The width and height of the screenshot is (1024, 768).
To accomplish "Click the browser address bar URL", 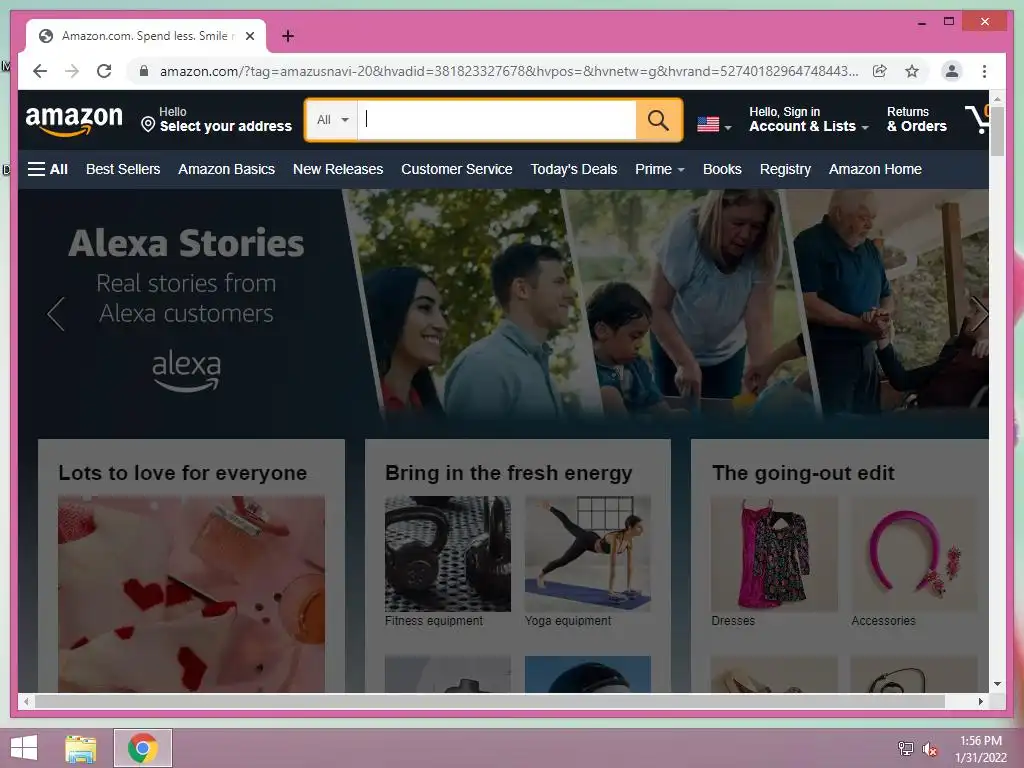I will pyautogui.click(x=509, y=71).
